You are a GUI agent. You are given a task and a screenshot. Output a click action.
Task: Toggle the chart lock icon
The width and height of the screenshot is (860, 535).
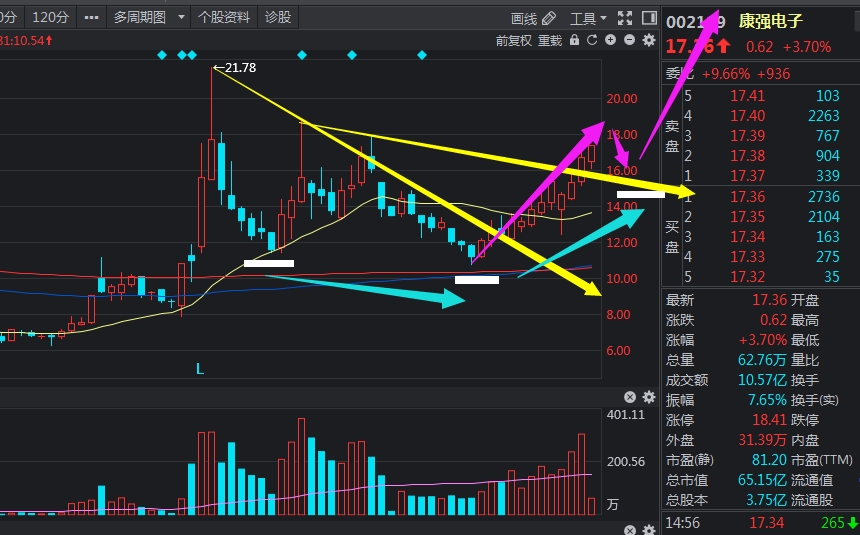point(575,41)
